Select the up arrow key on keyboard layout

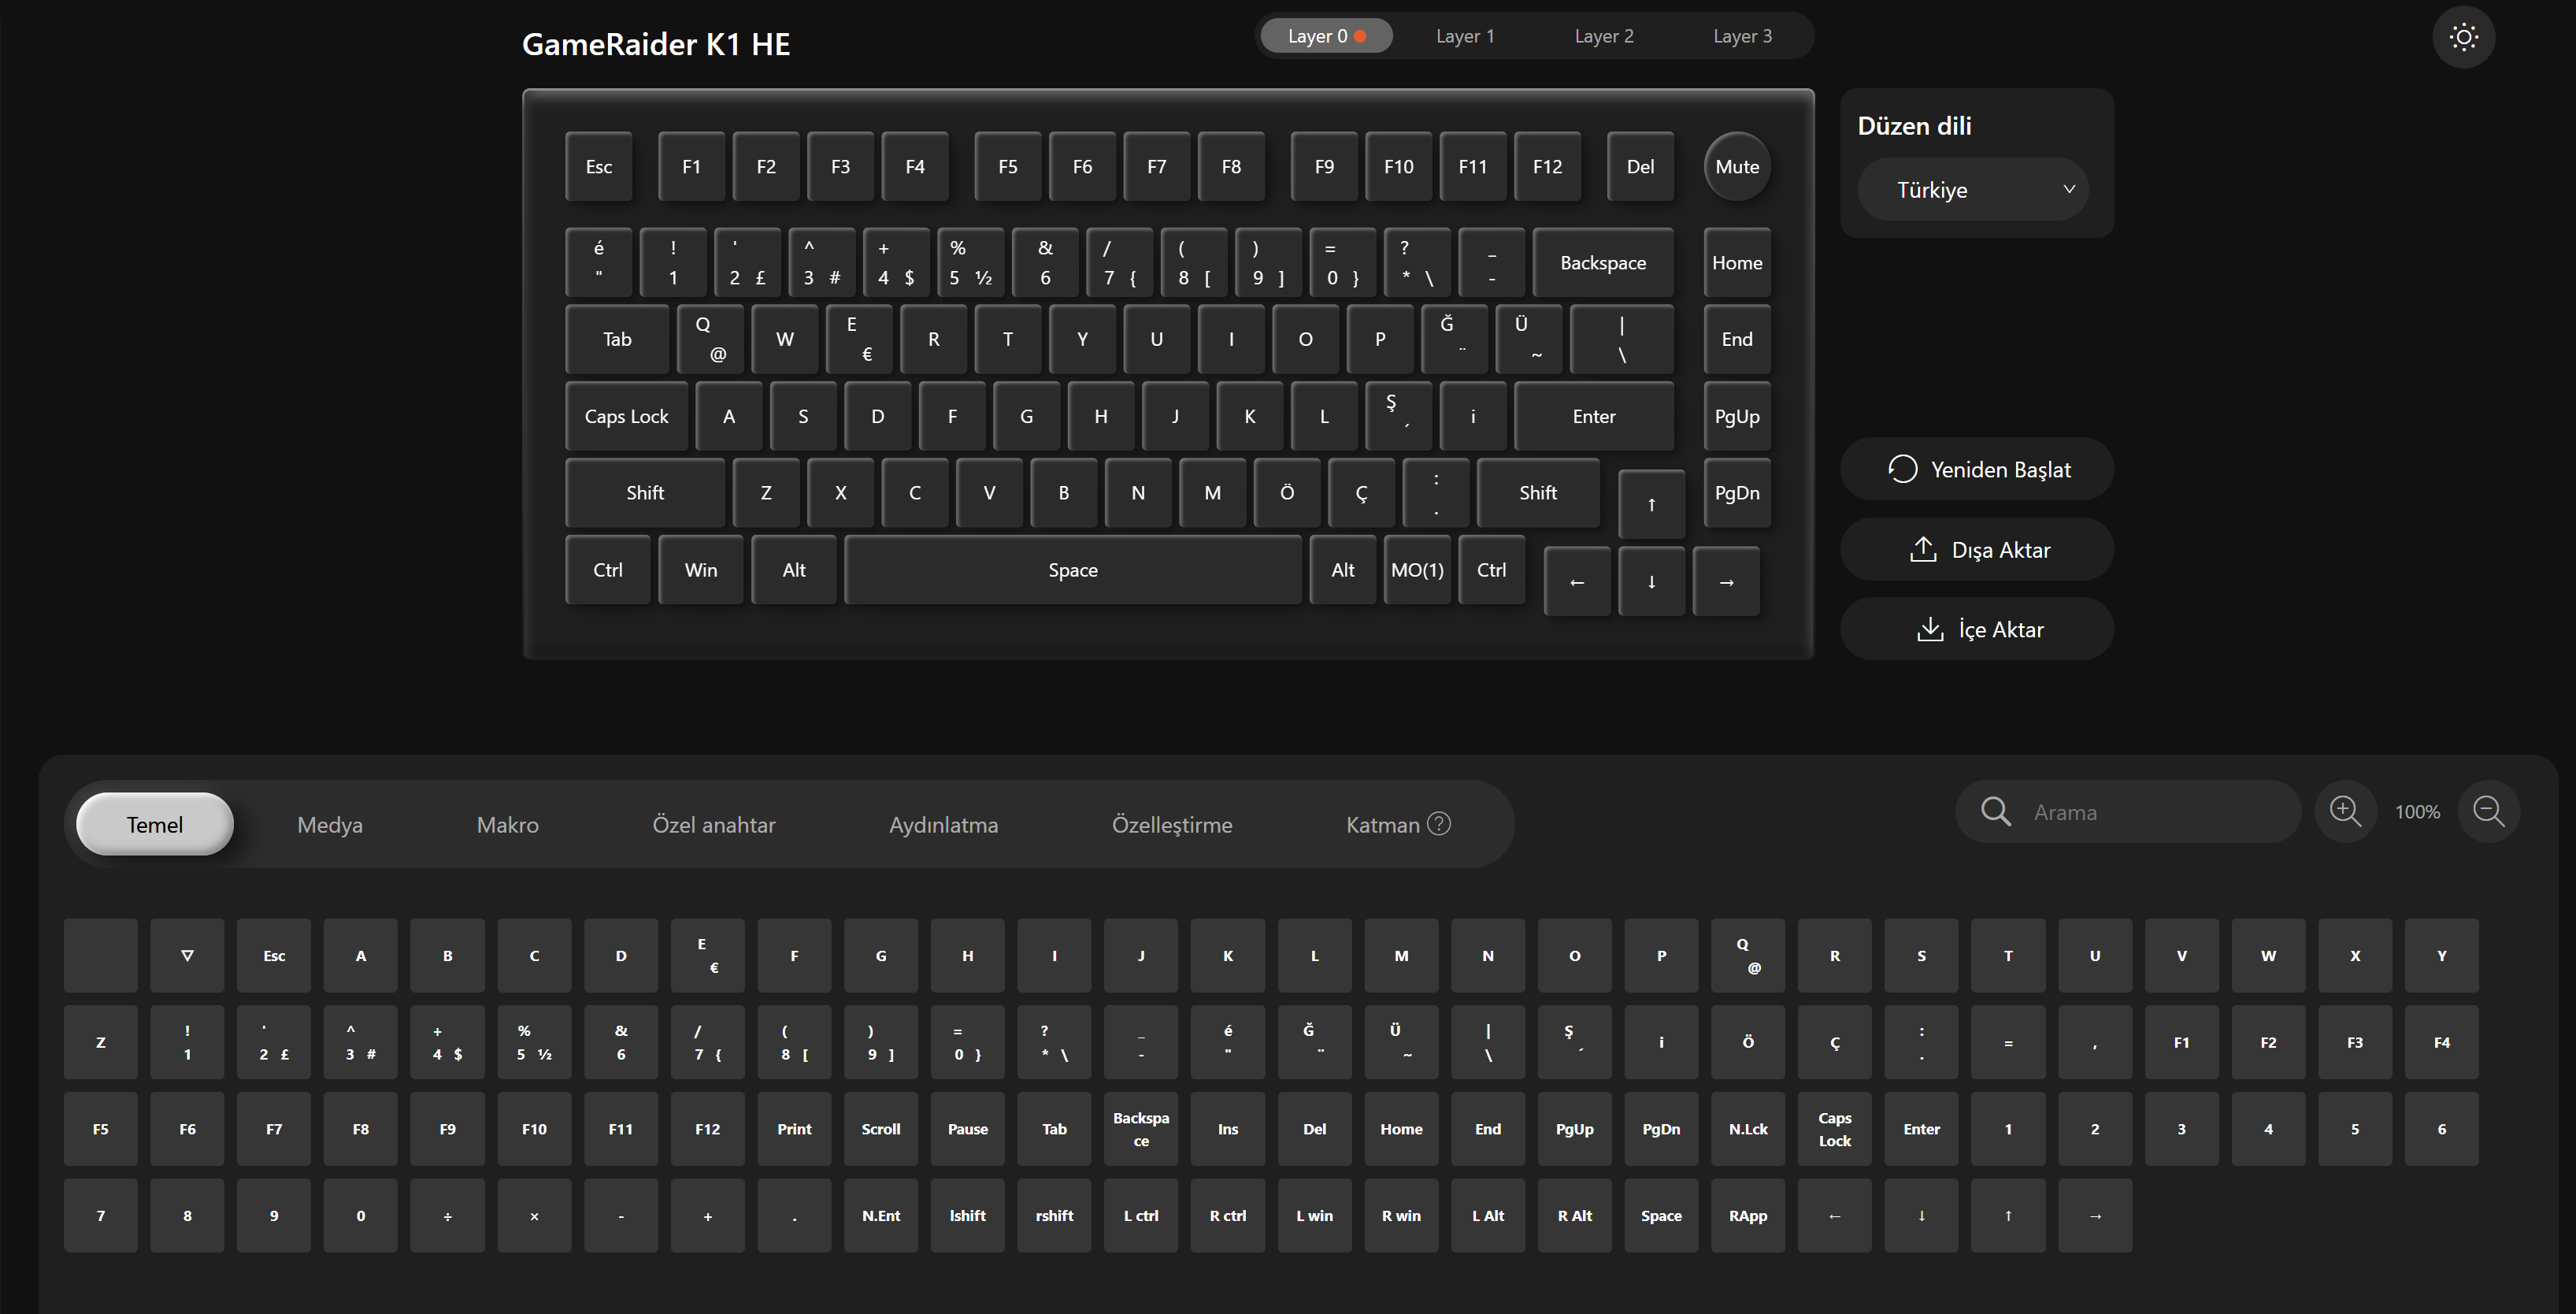pyautogui.click(x=1651, y=504)
